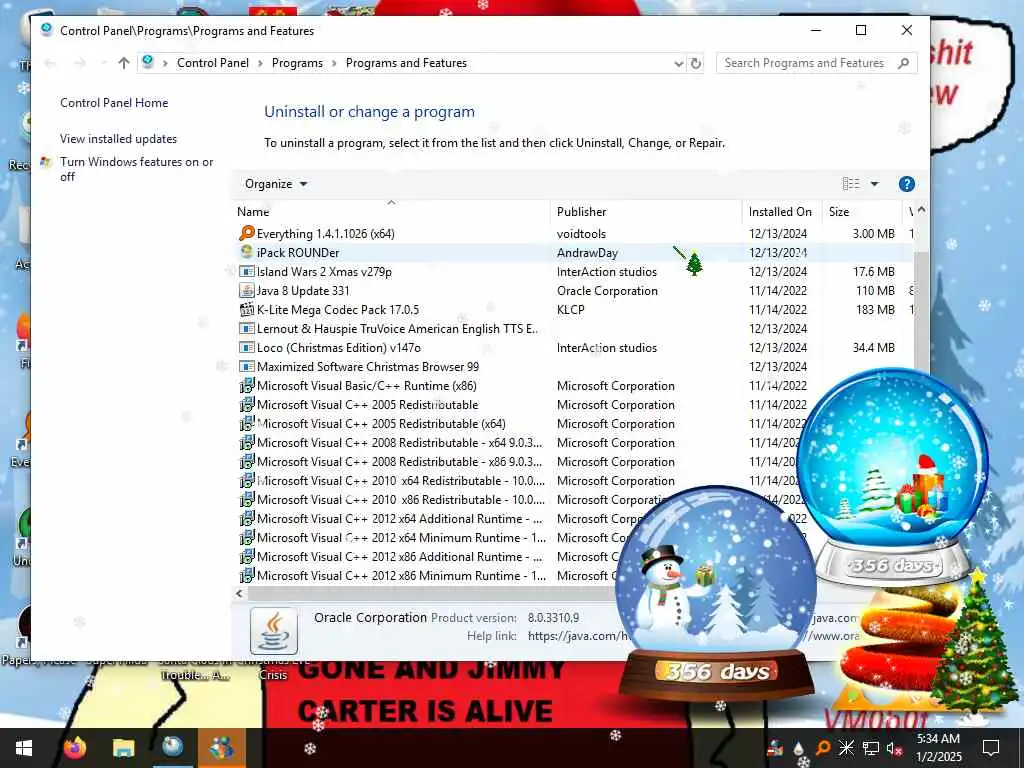The width and height of the screenshot is (1024, 768).
Task: Click the K-Lite Mega Codec Pack icon
Action: (x=247, y=309)
